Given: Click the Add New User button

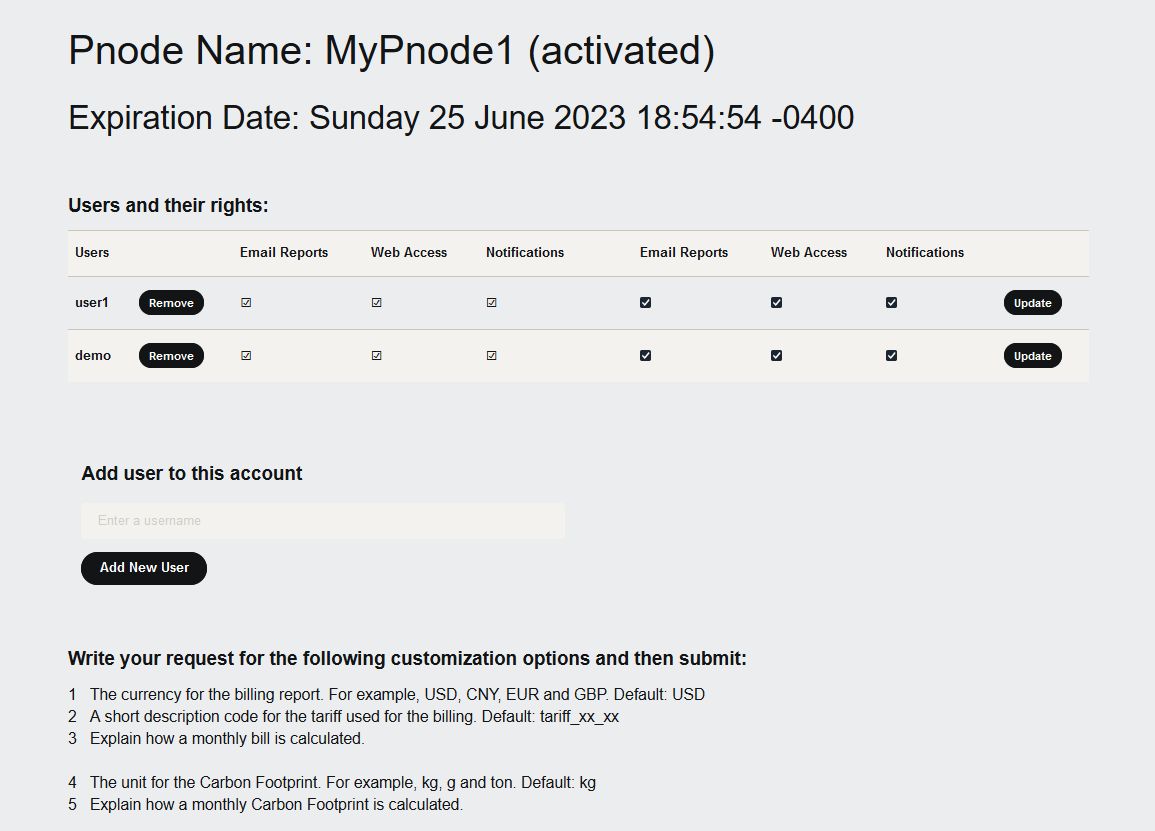Looking at the screenshot, I should 144,568.
